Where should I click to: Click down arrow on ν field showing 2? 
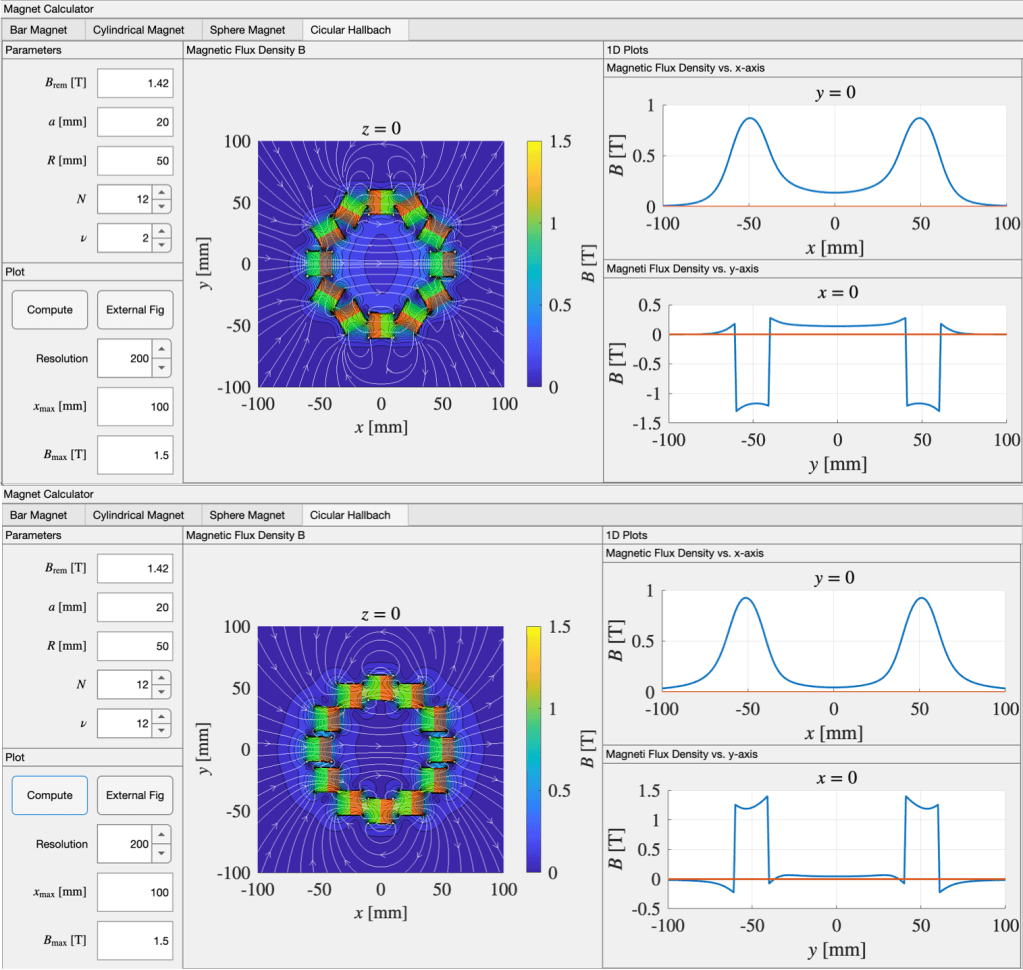(162, 244)
